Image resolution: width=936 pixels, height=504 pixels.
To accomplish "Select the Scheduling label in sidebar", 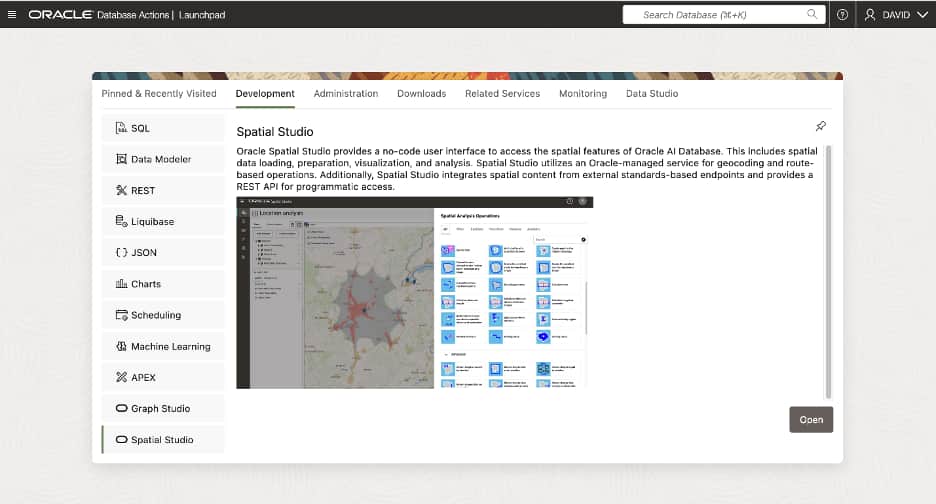I will 156,315.
